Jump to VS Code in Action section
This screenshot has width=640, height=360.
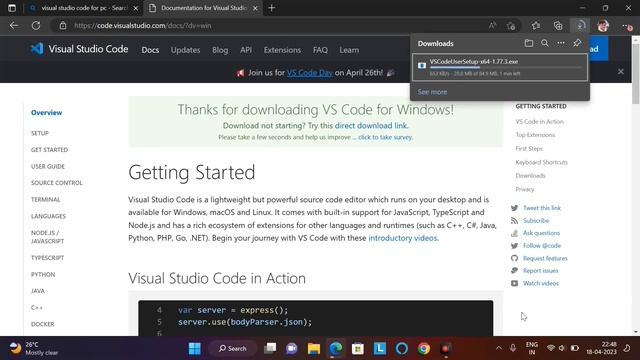pyautogui.click(x=539, y=122)
